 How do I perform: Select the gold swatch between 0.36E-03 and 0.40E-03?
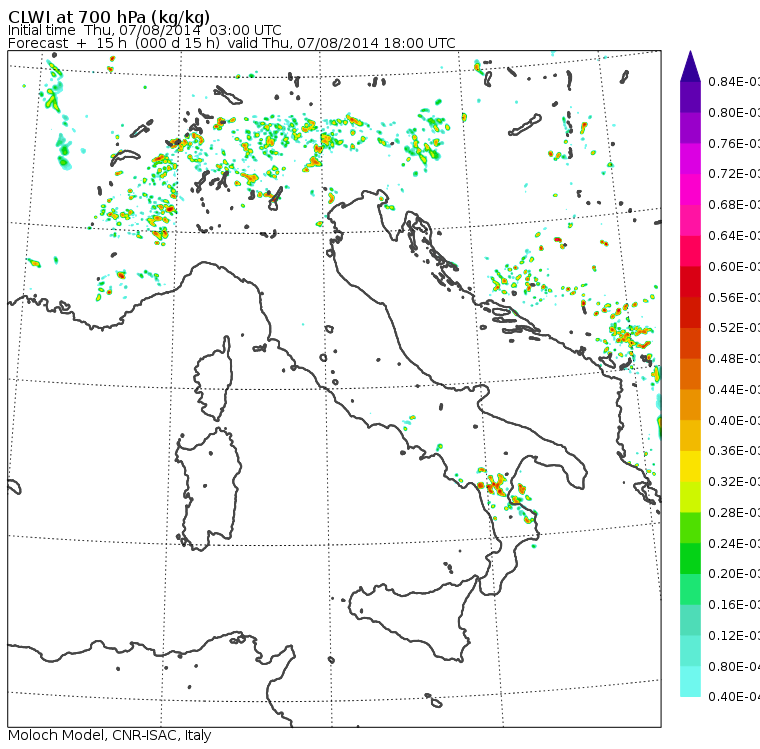pyautogui.click(x=690, y=436)
